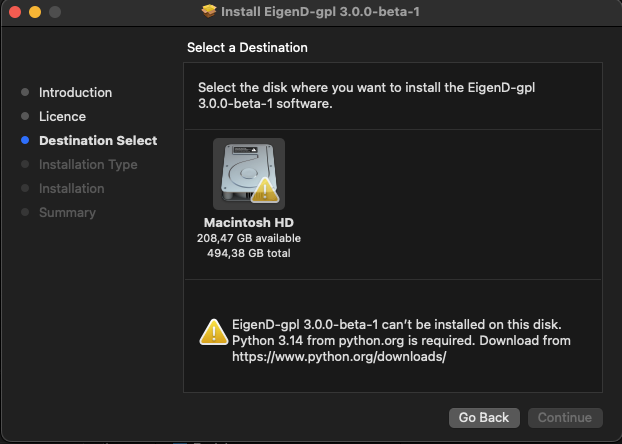
Task: Click the yellow warning triangle beside error message
Action: point(213,332)
